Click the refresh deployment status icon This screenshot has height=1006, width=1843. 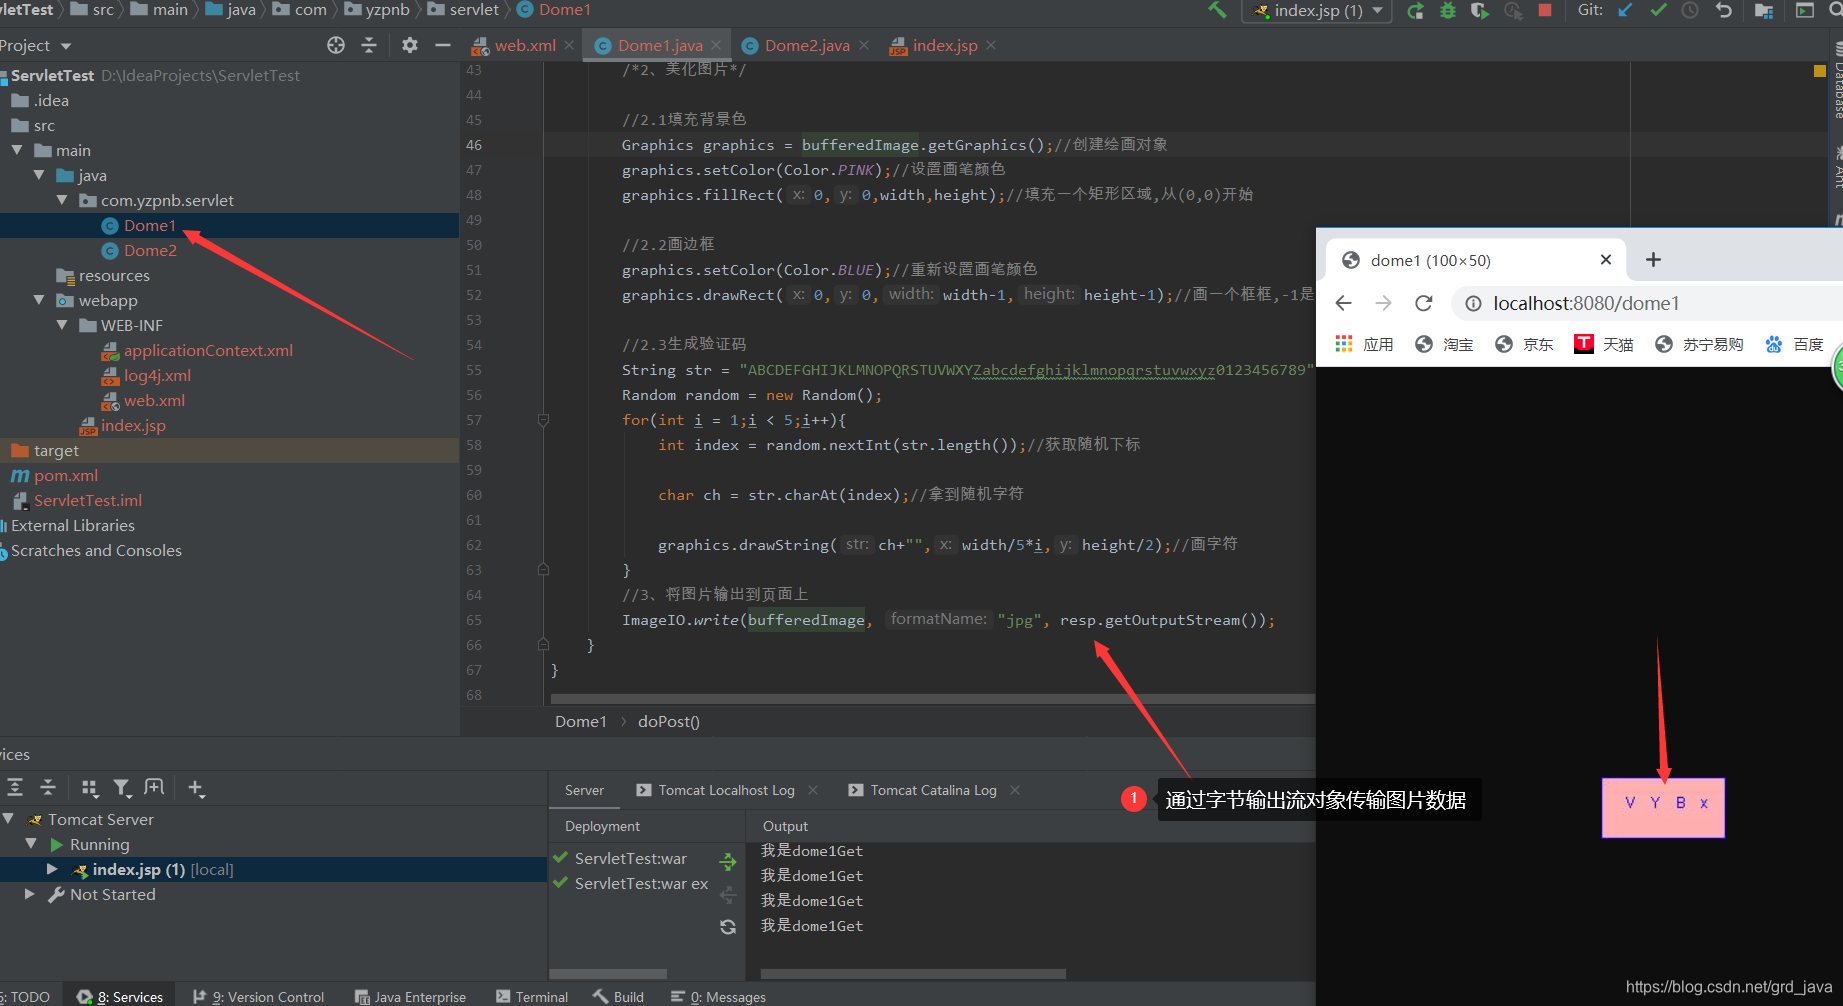(728, 927)
